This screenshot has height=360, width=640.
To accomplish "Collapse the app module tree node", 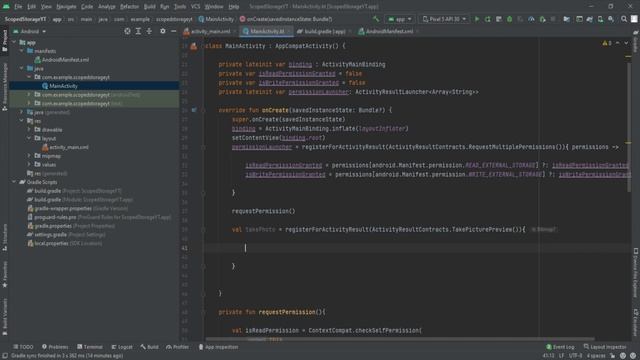I will tap(15, 42).
